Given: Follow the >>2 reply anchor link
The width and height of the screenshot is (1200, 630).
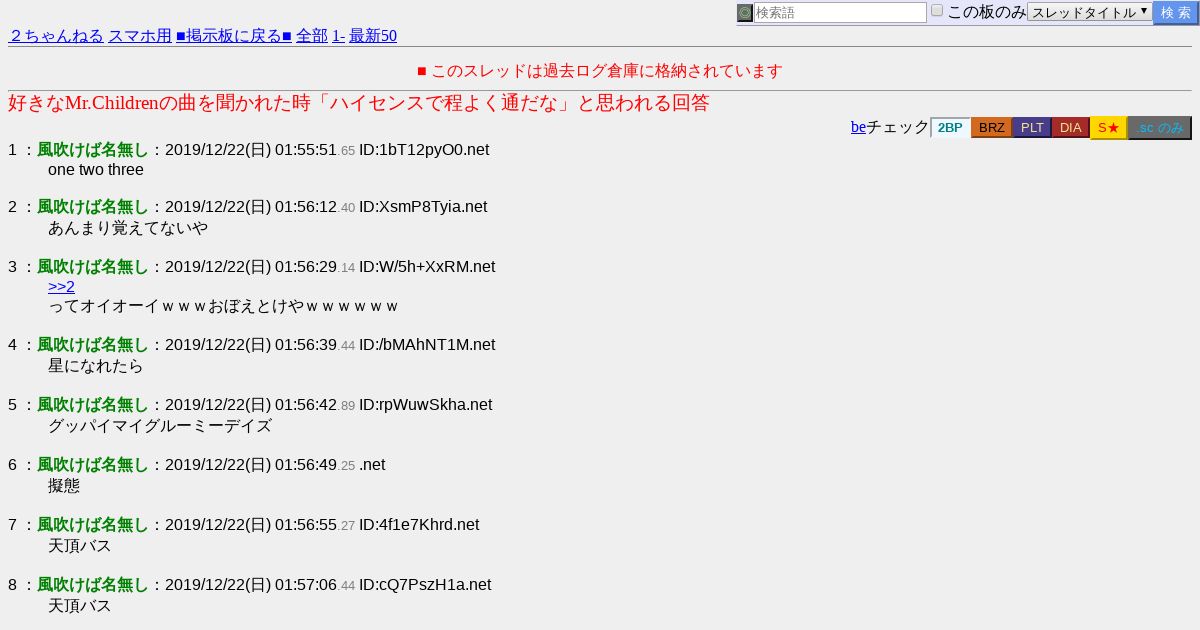Looking at the screenshot, I should (61, 287).
